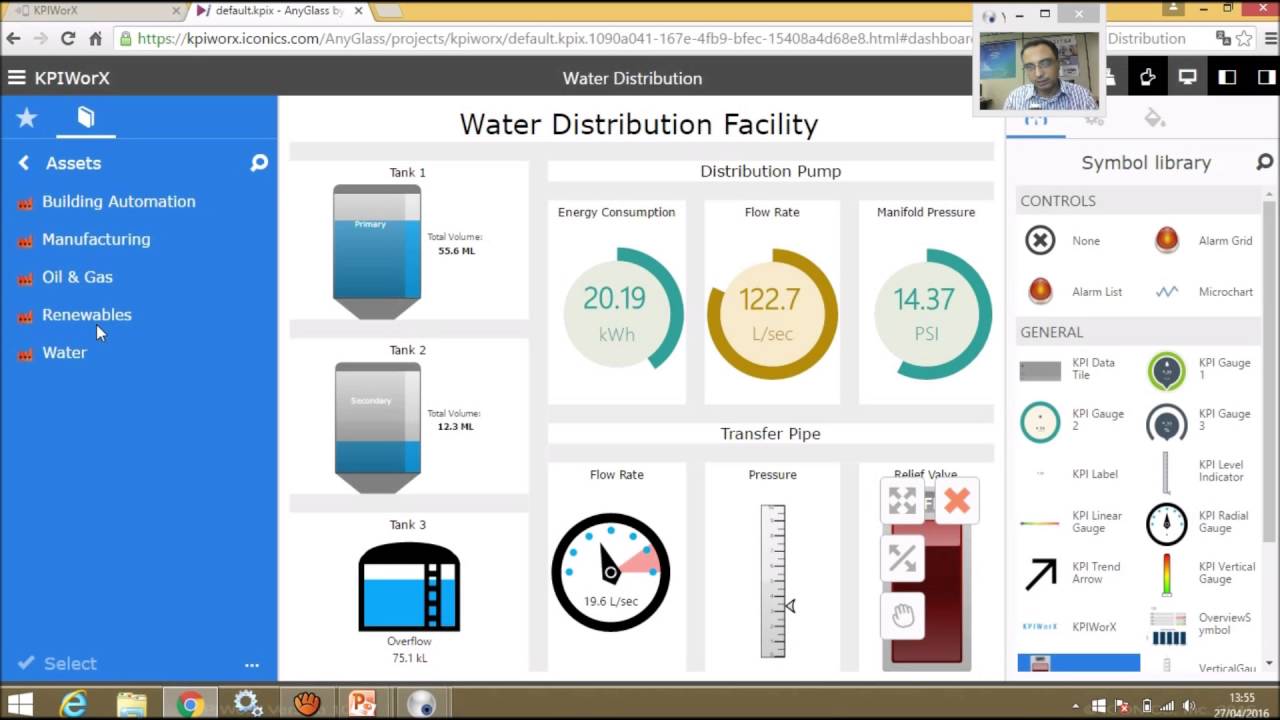This screenshot has height=720, width=1280.
Task: Click the resize diagonal arrows tool
Action: [x=902, y=559]
